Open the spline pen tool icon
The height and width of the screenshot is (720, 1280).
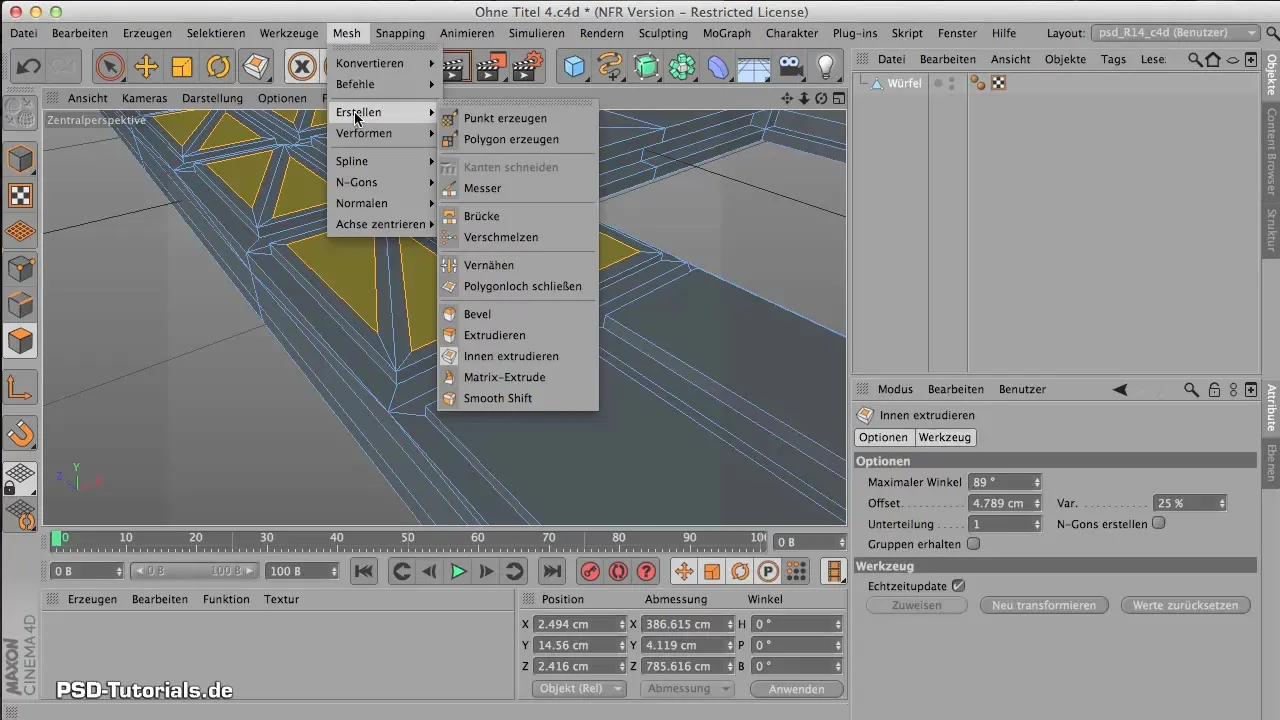pos(610,67)
